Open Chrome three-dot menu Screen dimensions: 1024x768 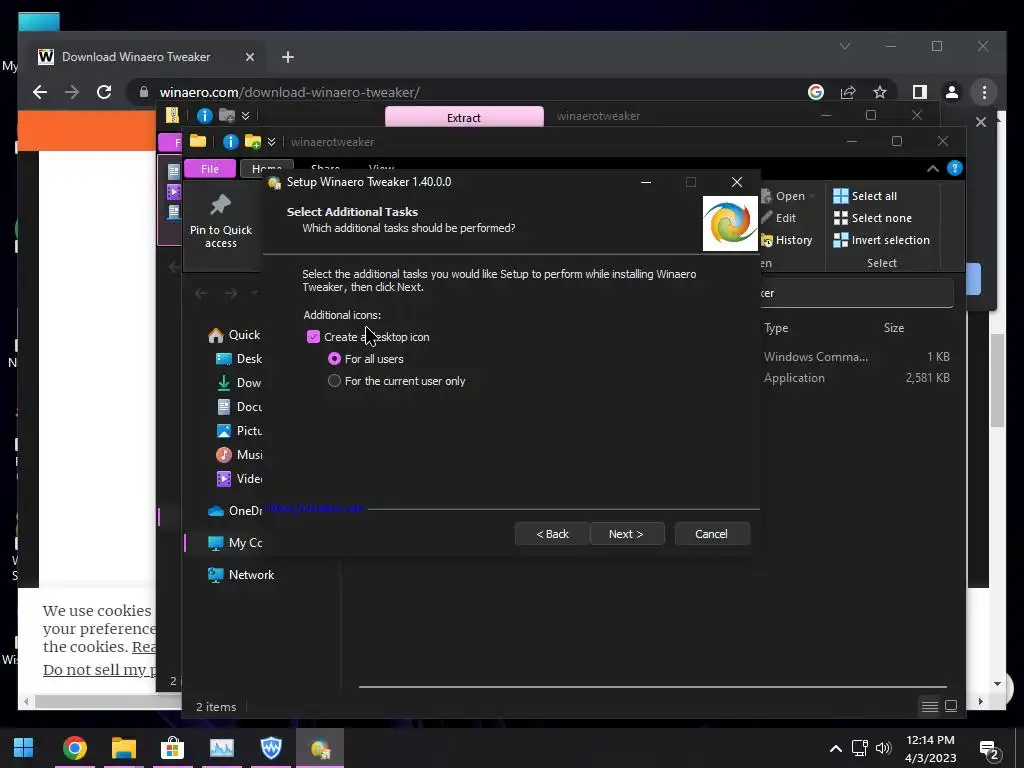click(984, 92)
